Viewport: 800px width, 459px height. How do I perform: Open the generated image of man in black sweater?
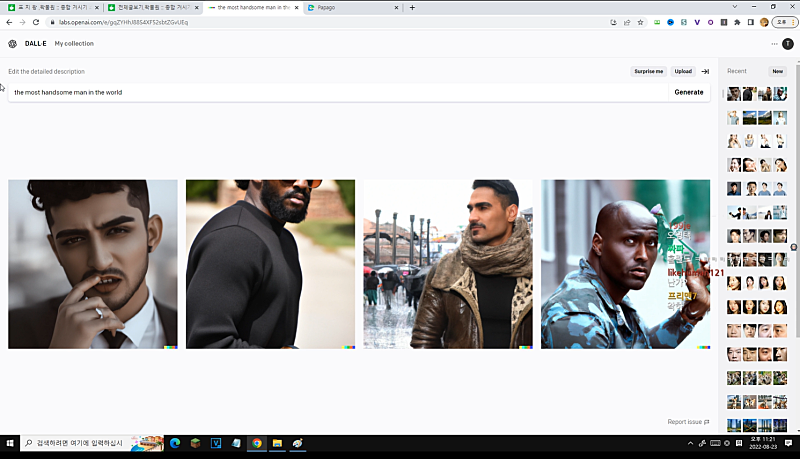[x=270, y=264]
